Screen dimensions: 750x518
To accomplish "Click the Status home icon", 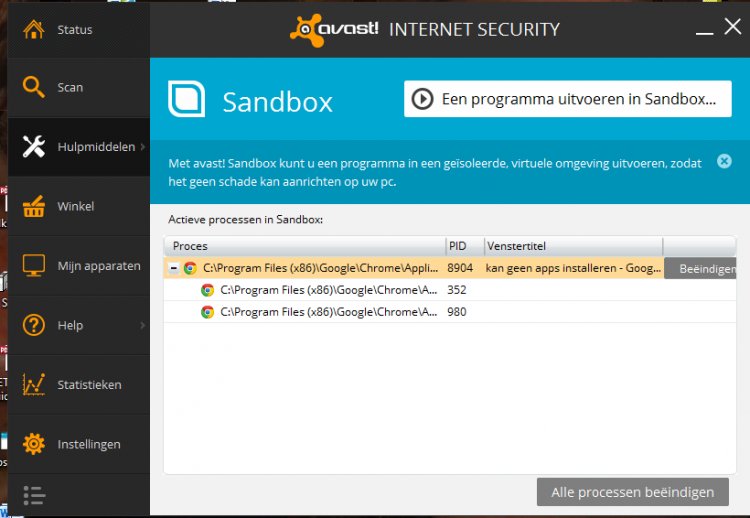I will click(33, 30).
